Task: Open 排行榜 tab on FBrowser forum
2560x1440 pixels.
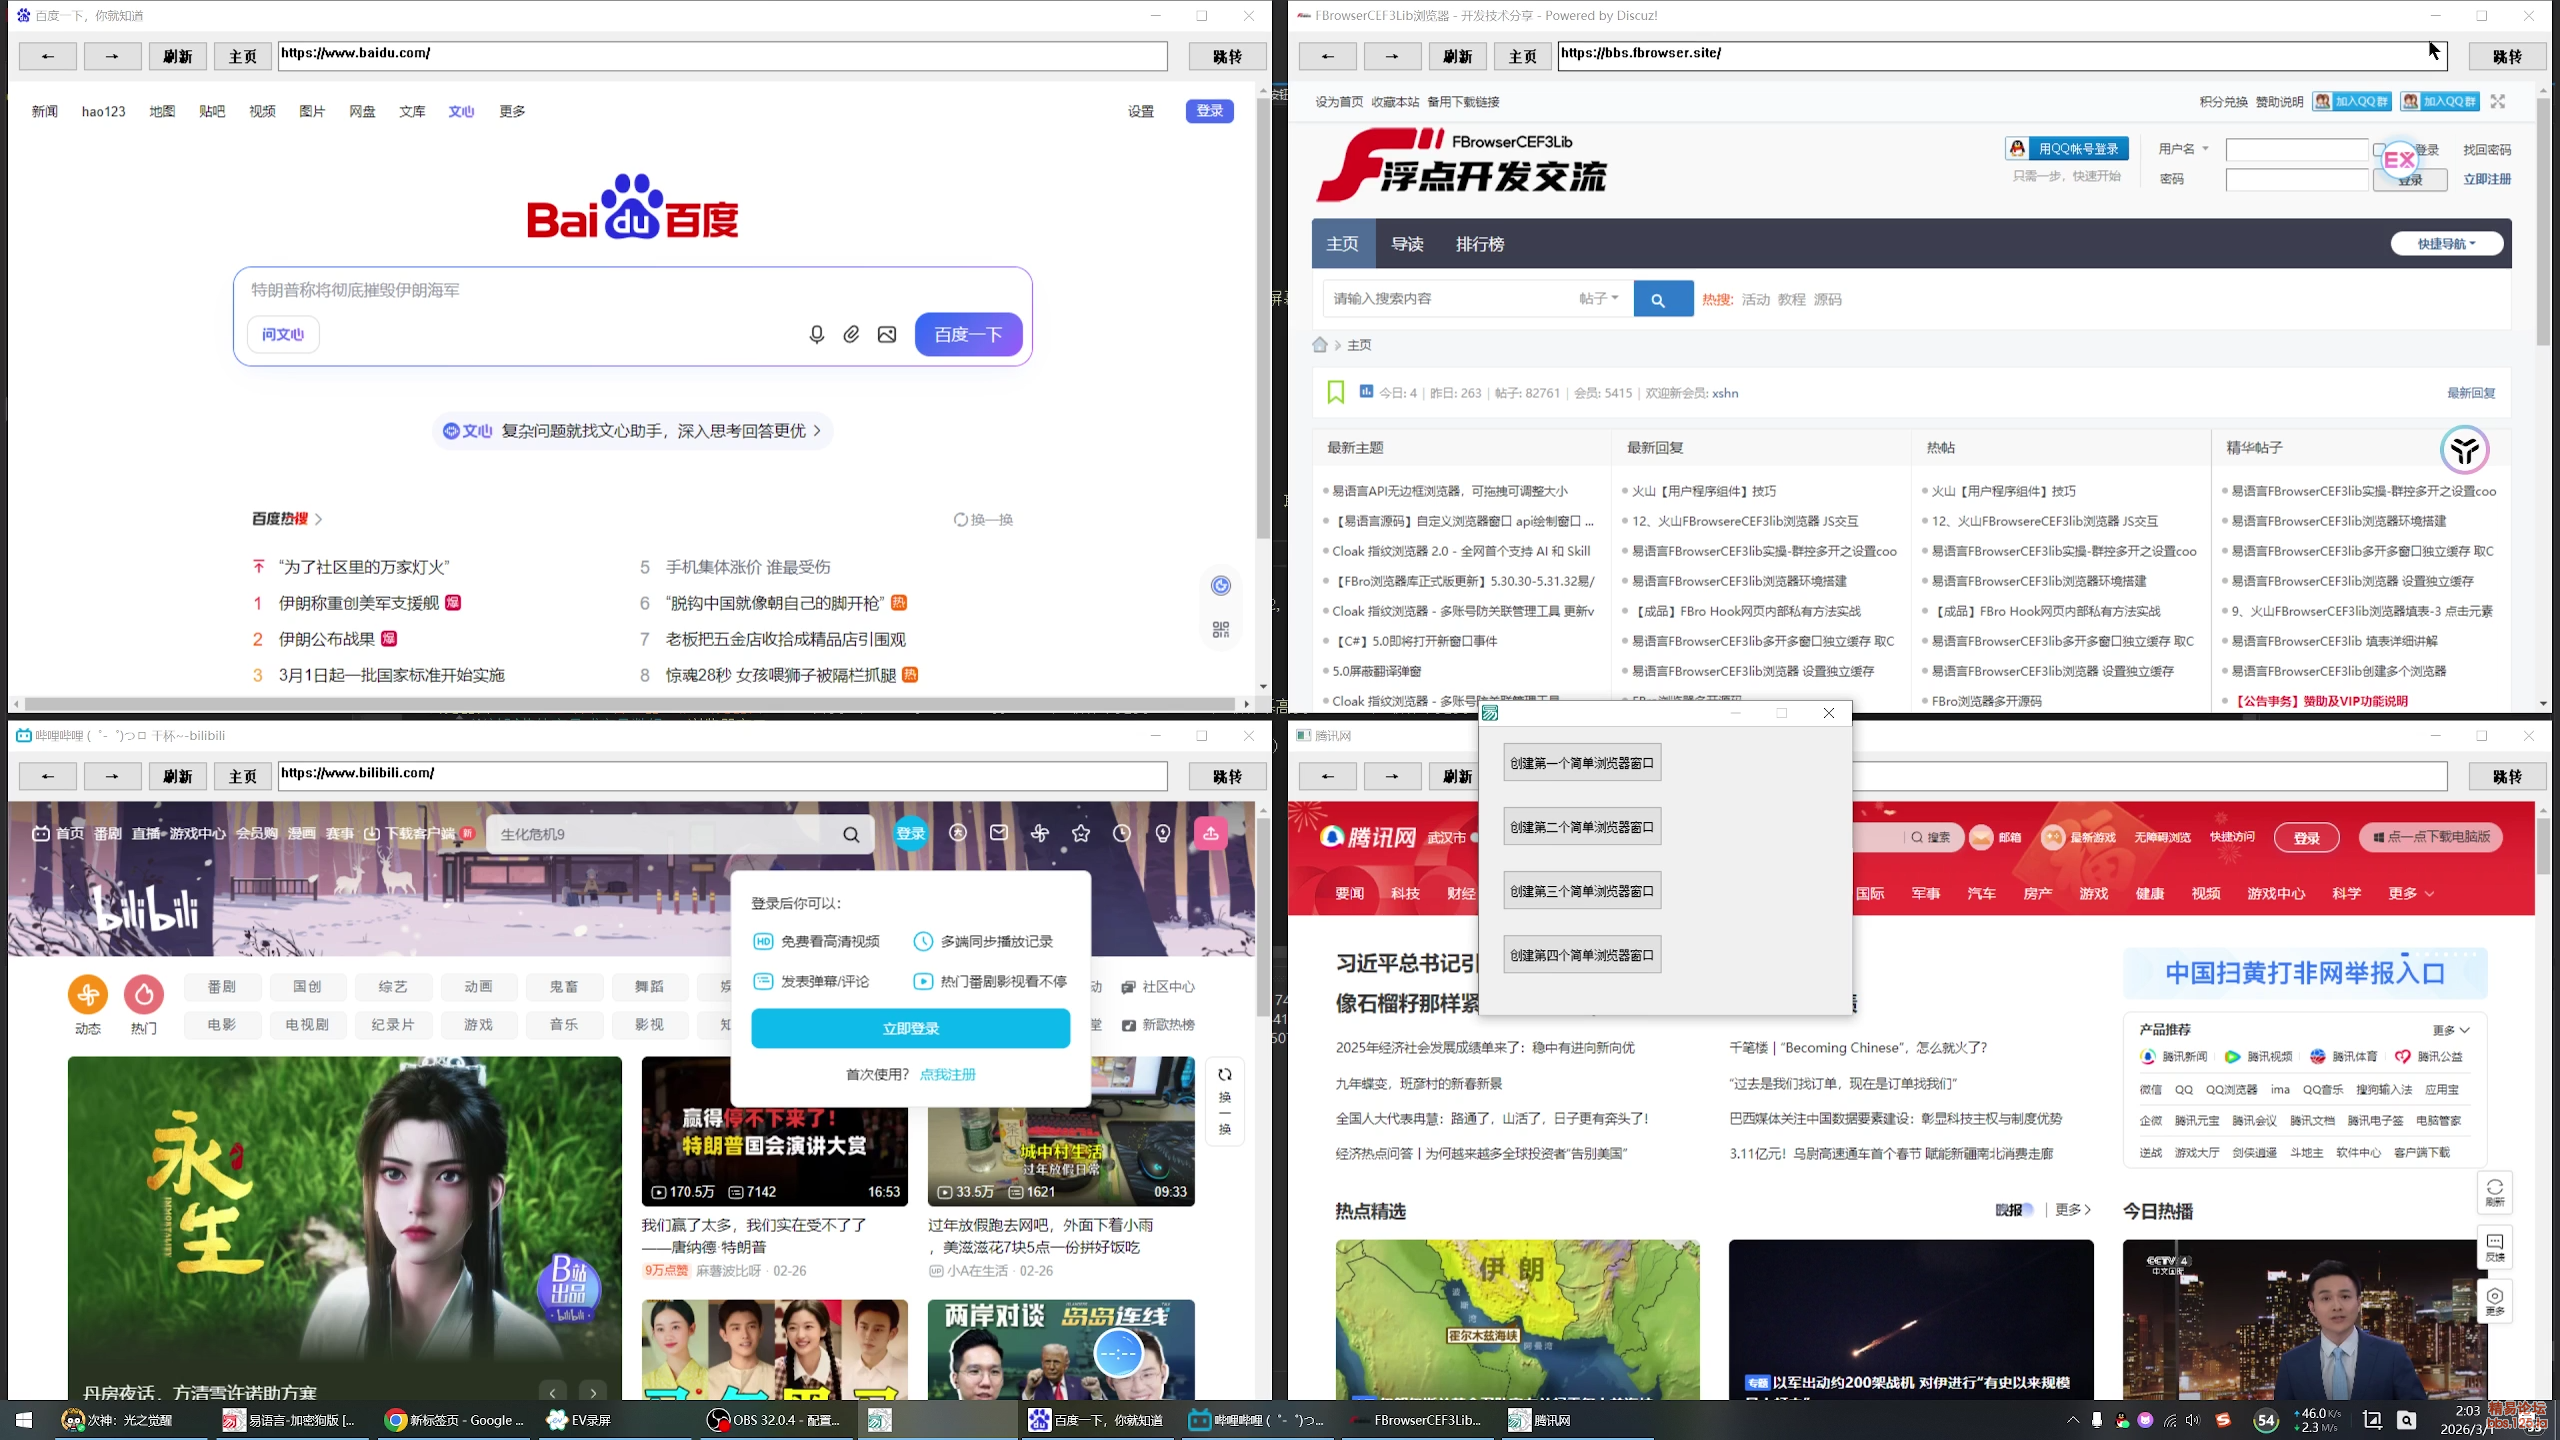Action: 1480,244
